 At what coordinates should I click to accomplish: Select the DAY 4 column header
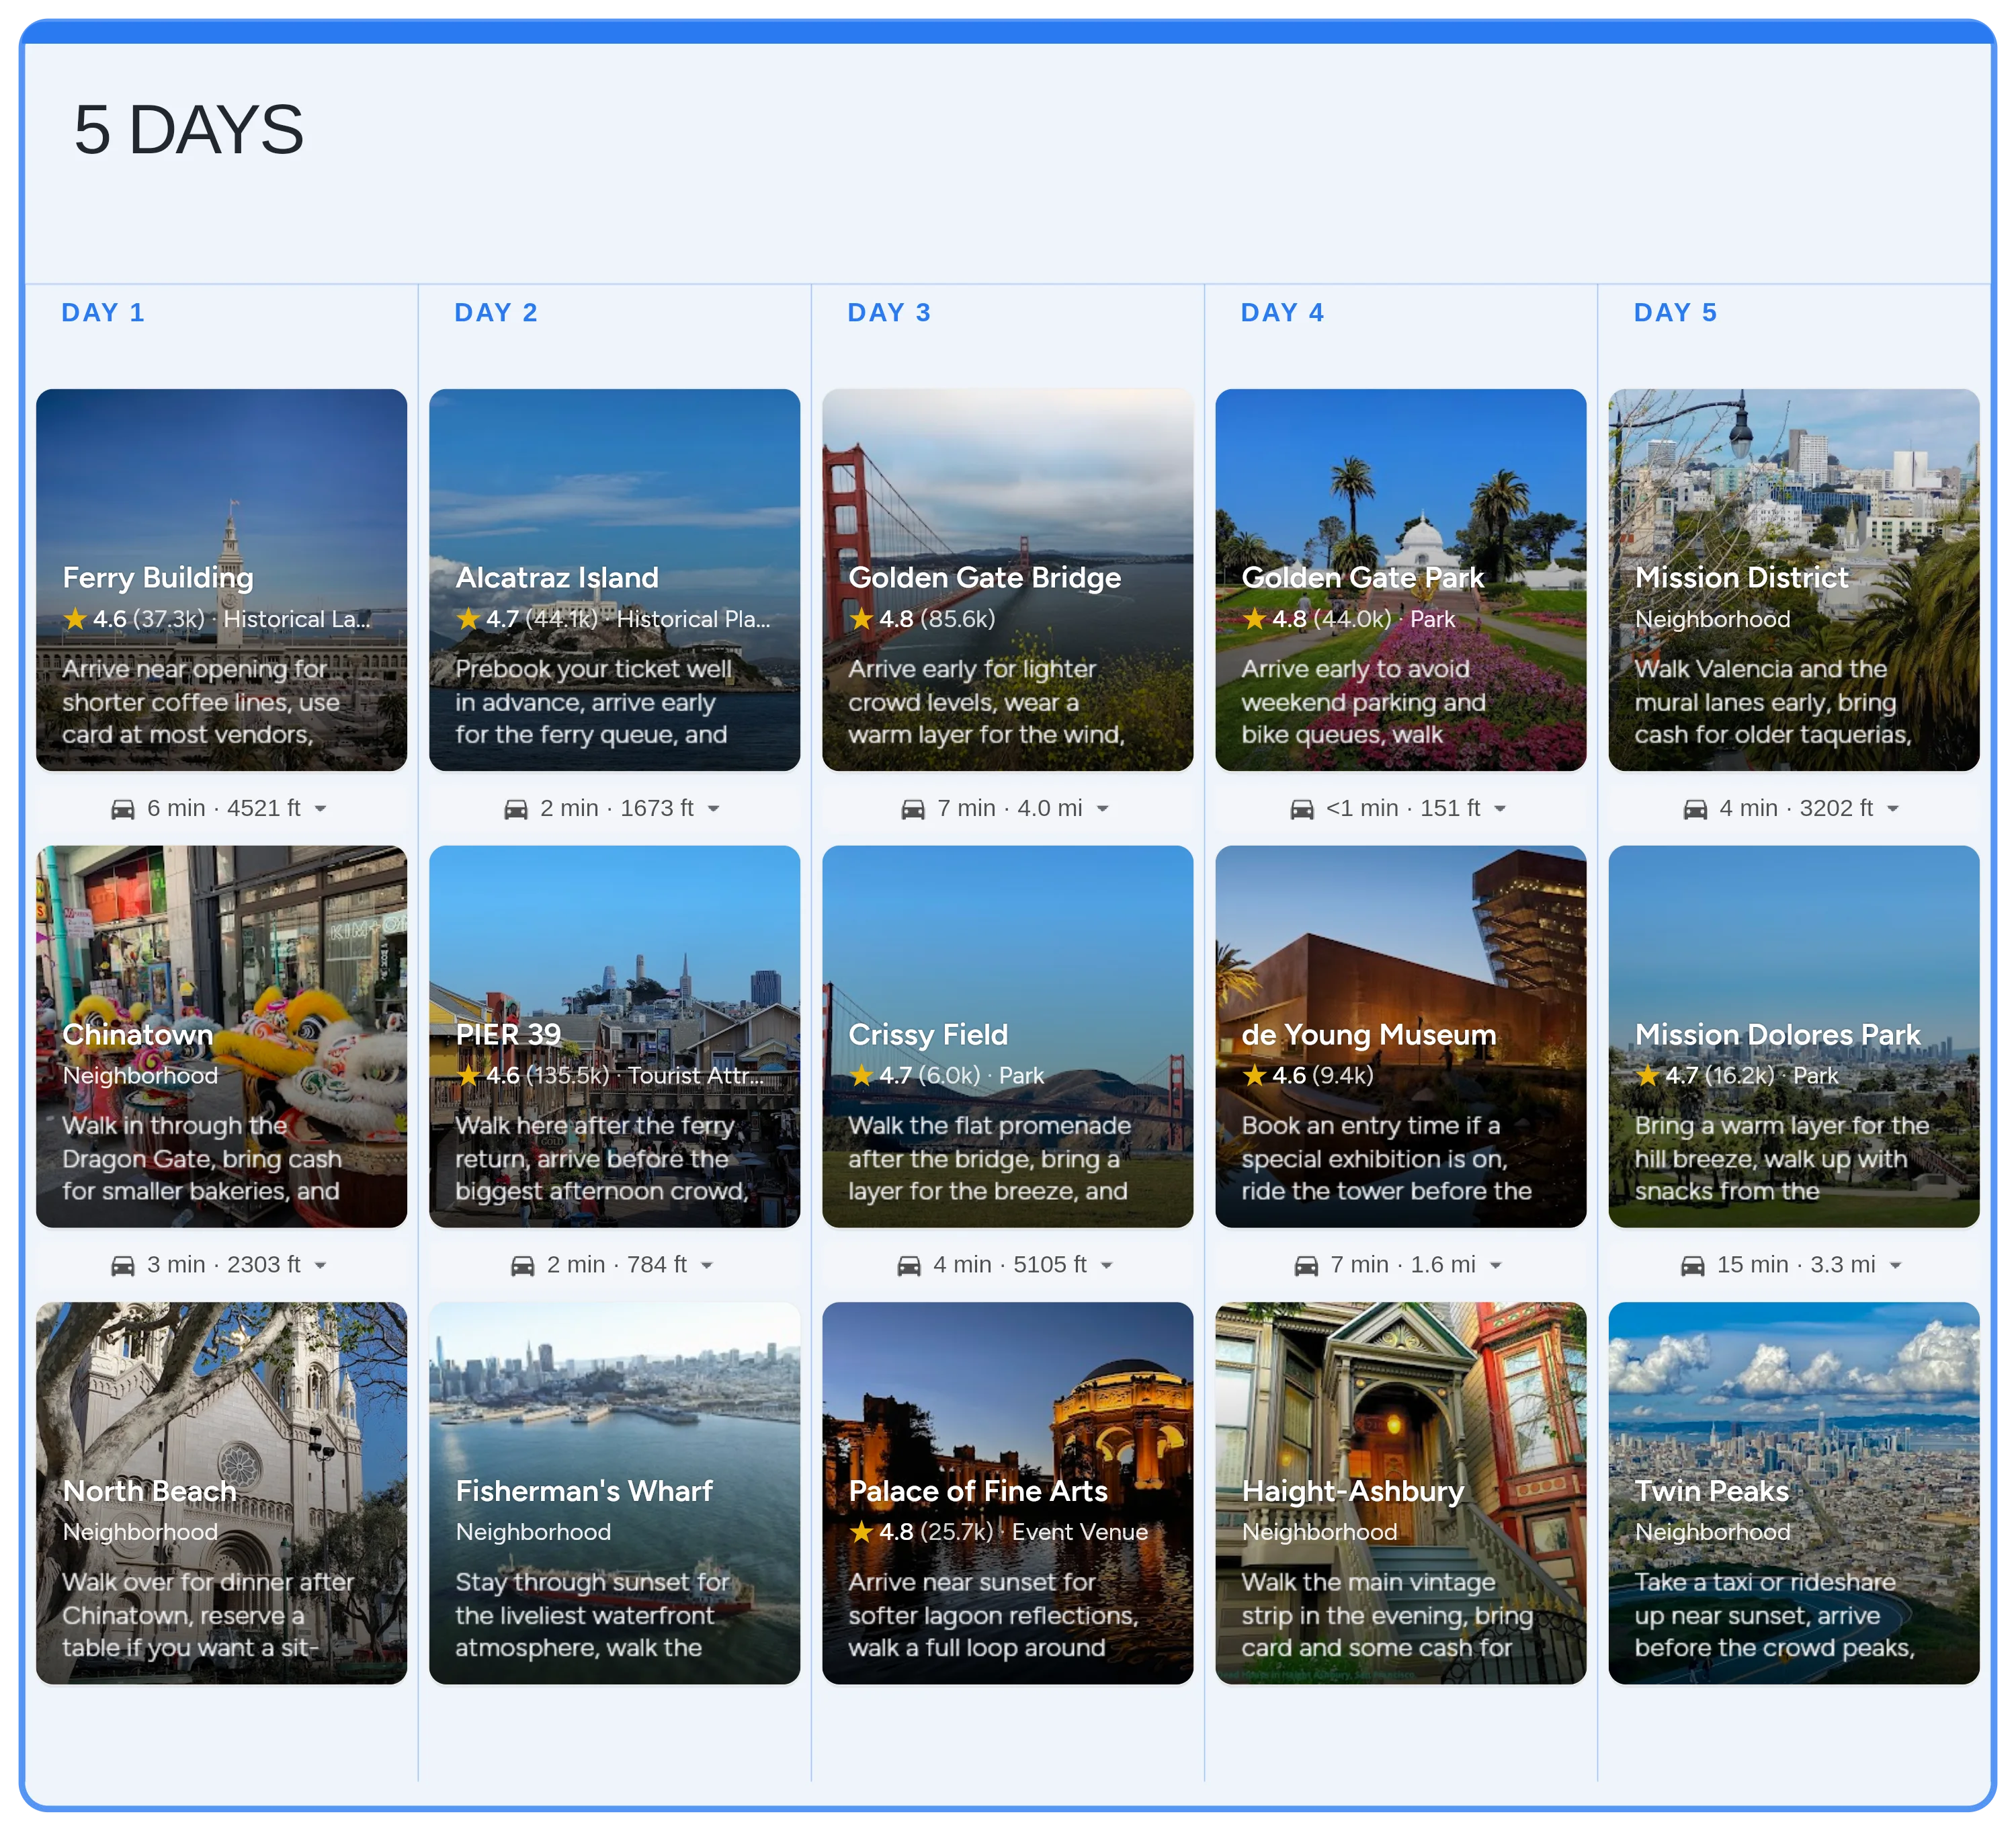click(1282, 313)
